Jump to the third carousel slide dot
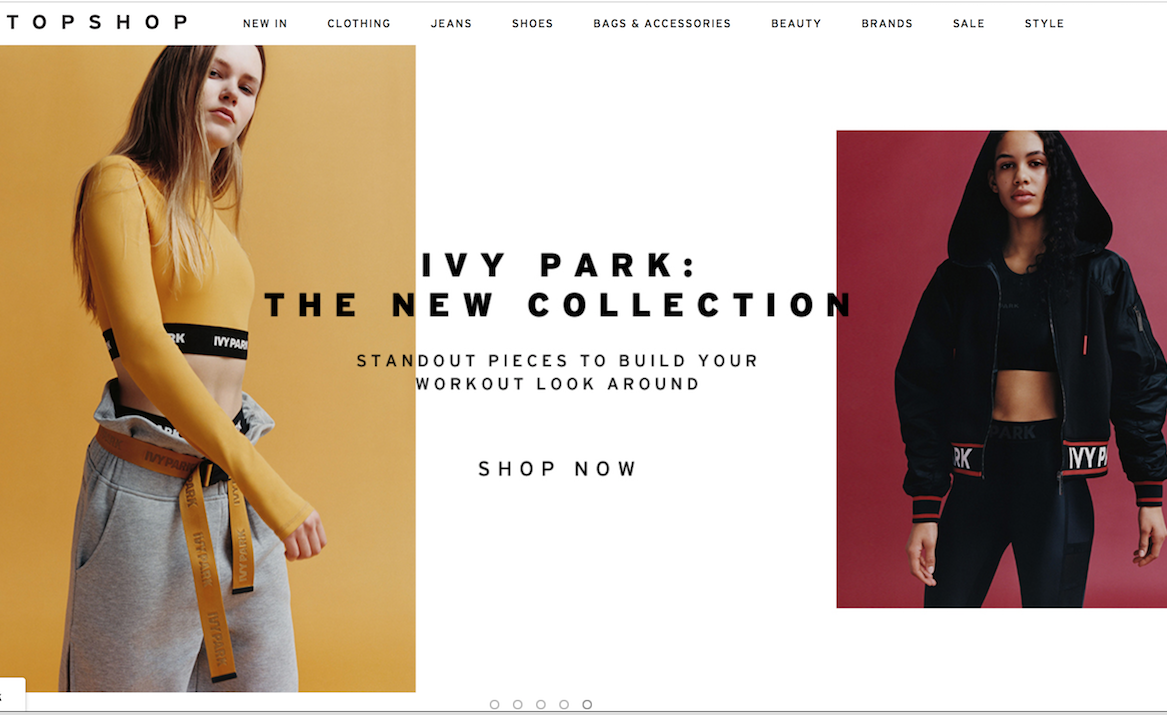Viewport: 1167px width, 715px height. click(540, 705)
